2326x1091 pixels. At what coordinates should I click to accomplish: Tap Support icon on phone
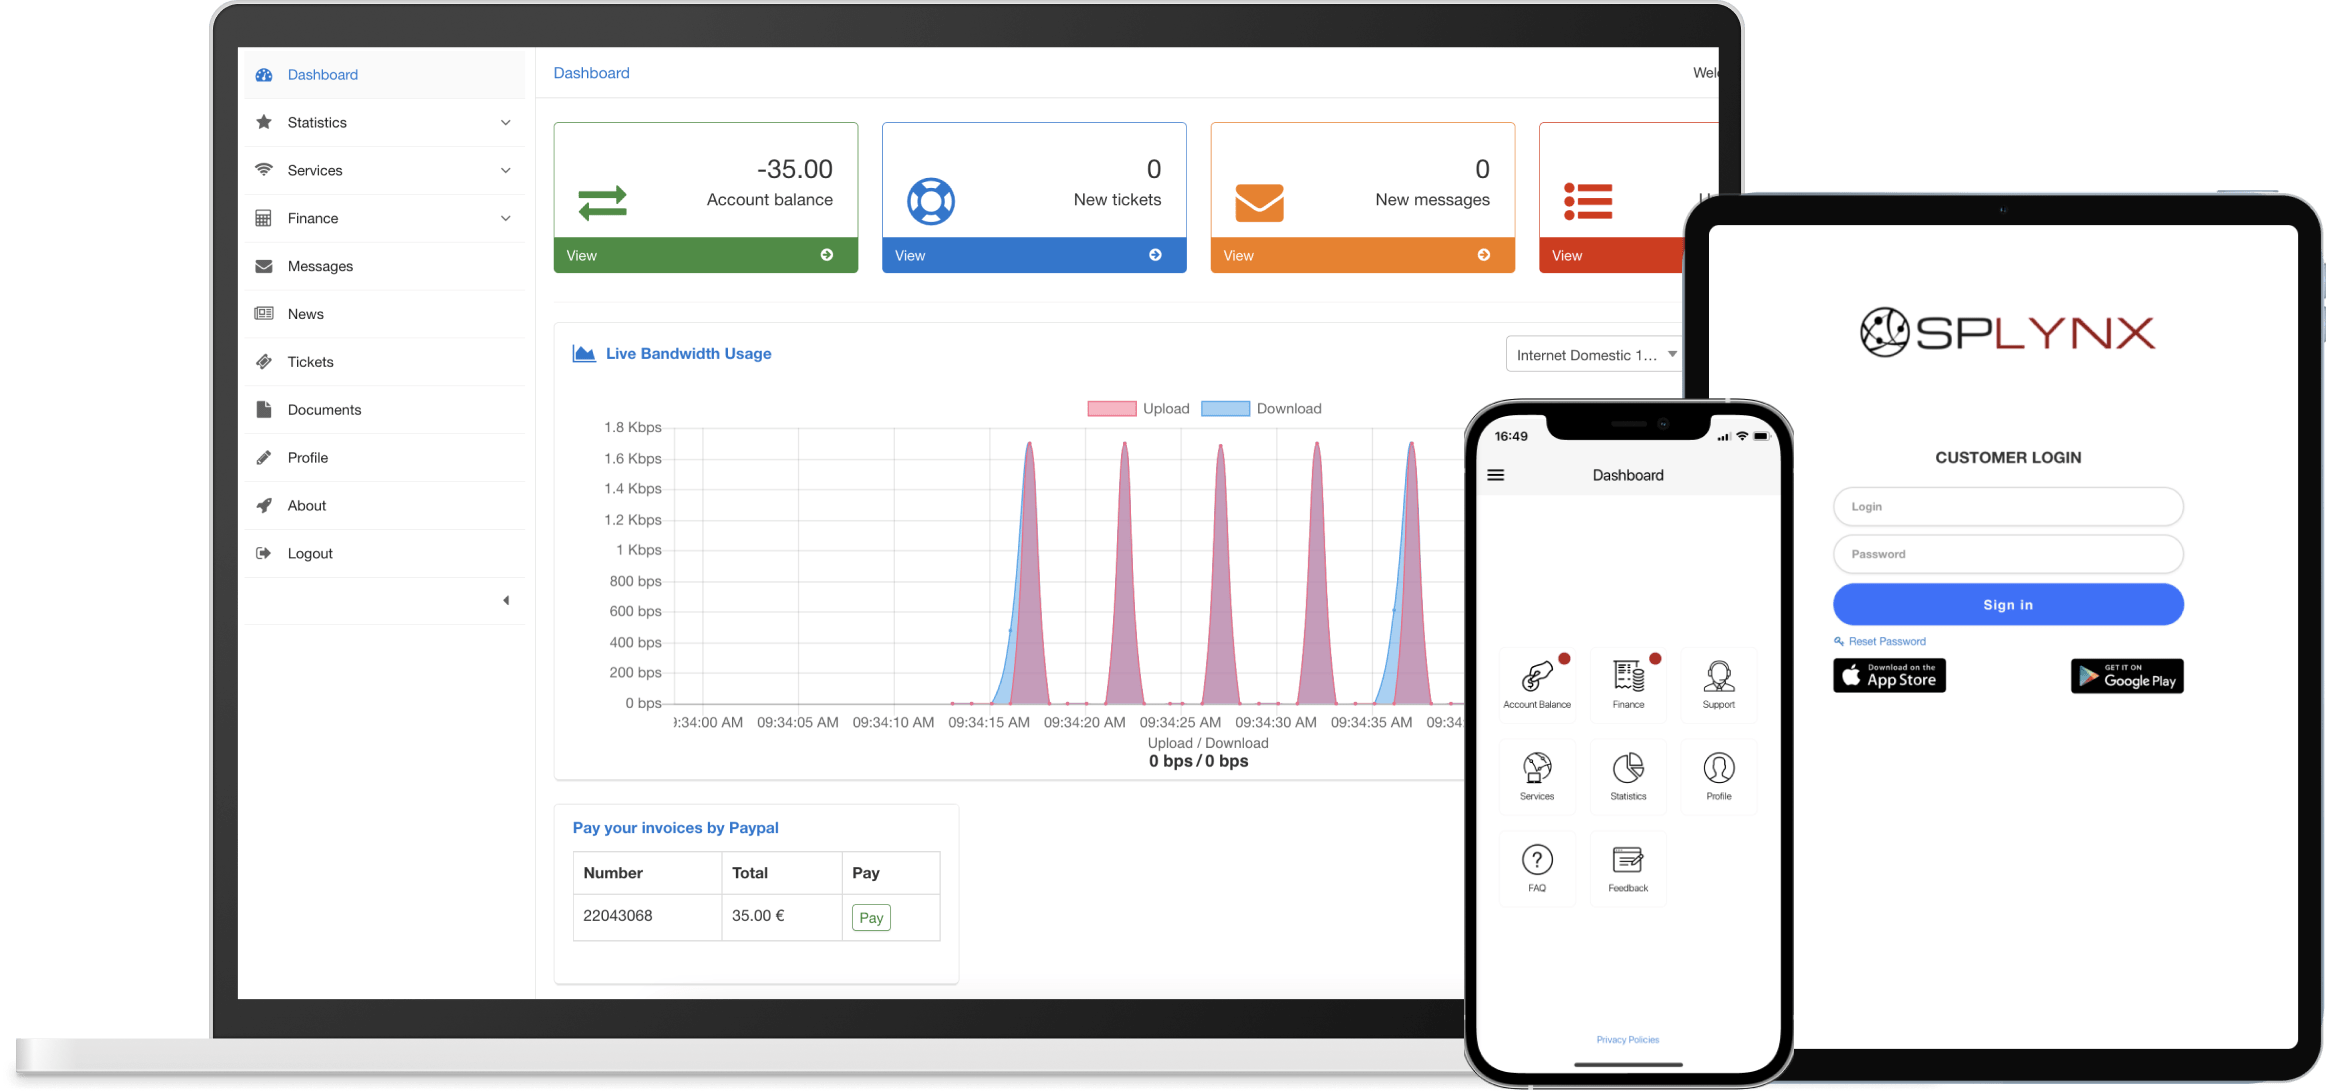pyautogui.click(x=1719, y=677)
